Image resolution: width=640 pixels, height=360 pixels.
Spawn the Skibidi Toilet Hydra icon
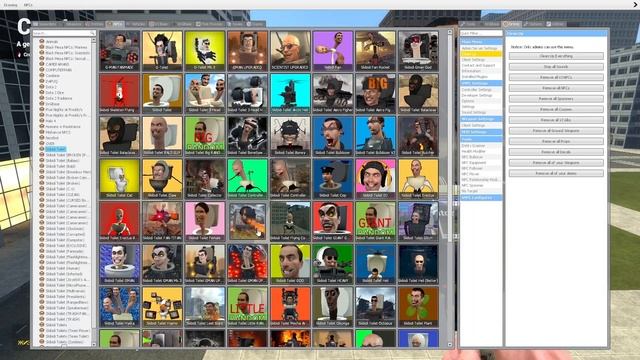pyautogui.click(x=120, y=306)
